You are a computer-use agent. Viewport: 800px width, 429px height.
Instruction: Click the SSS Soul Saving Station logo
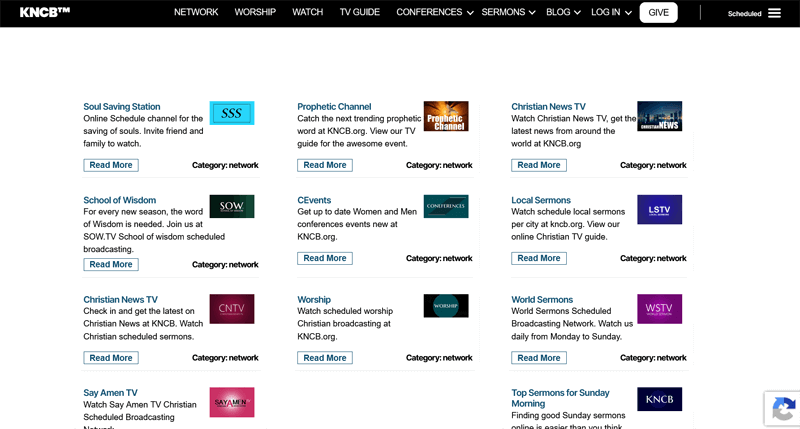point(231,113)
